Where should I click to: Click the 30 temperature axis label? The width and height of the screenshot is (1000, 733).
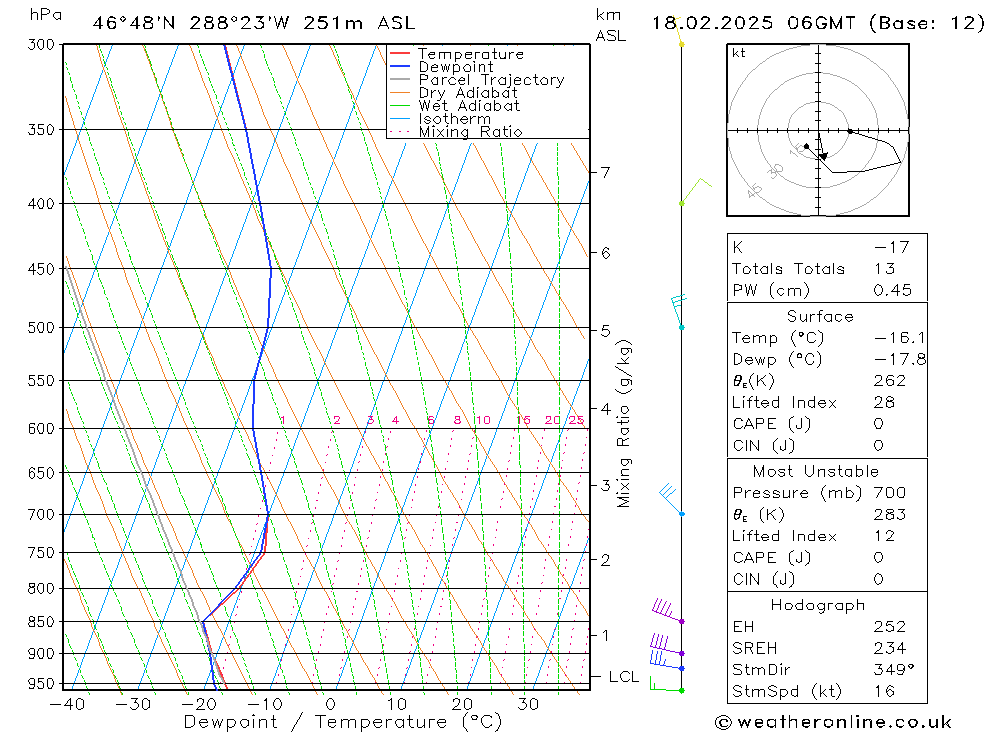528,704
